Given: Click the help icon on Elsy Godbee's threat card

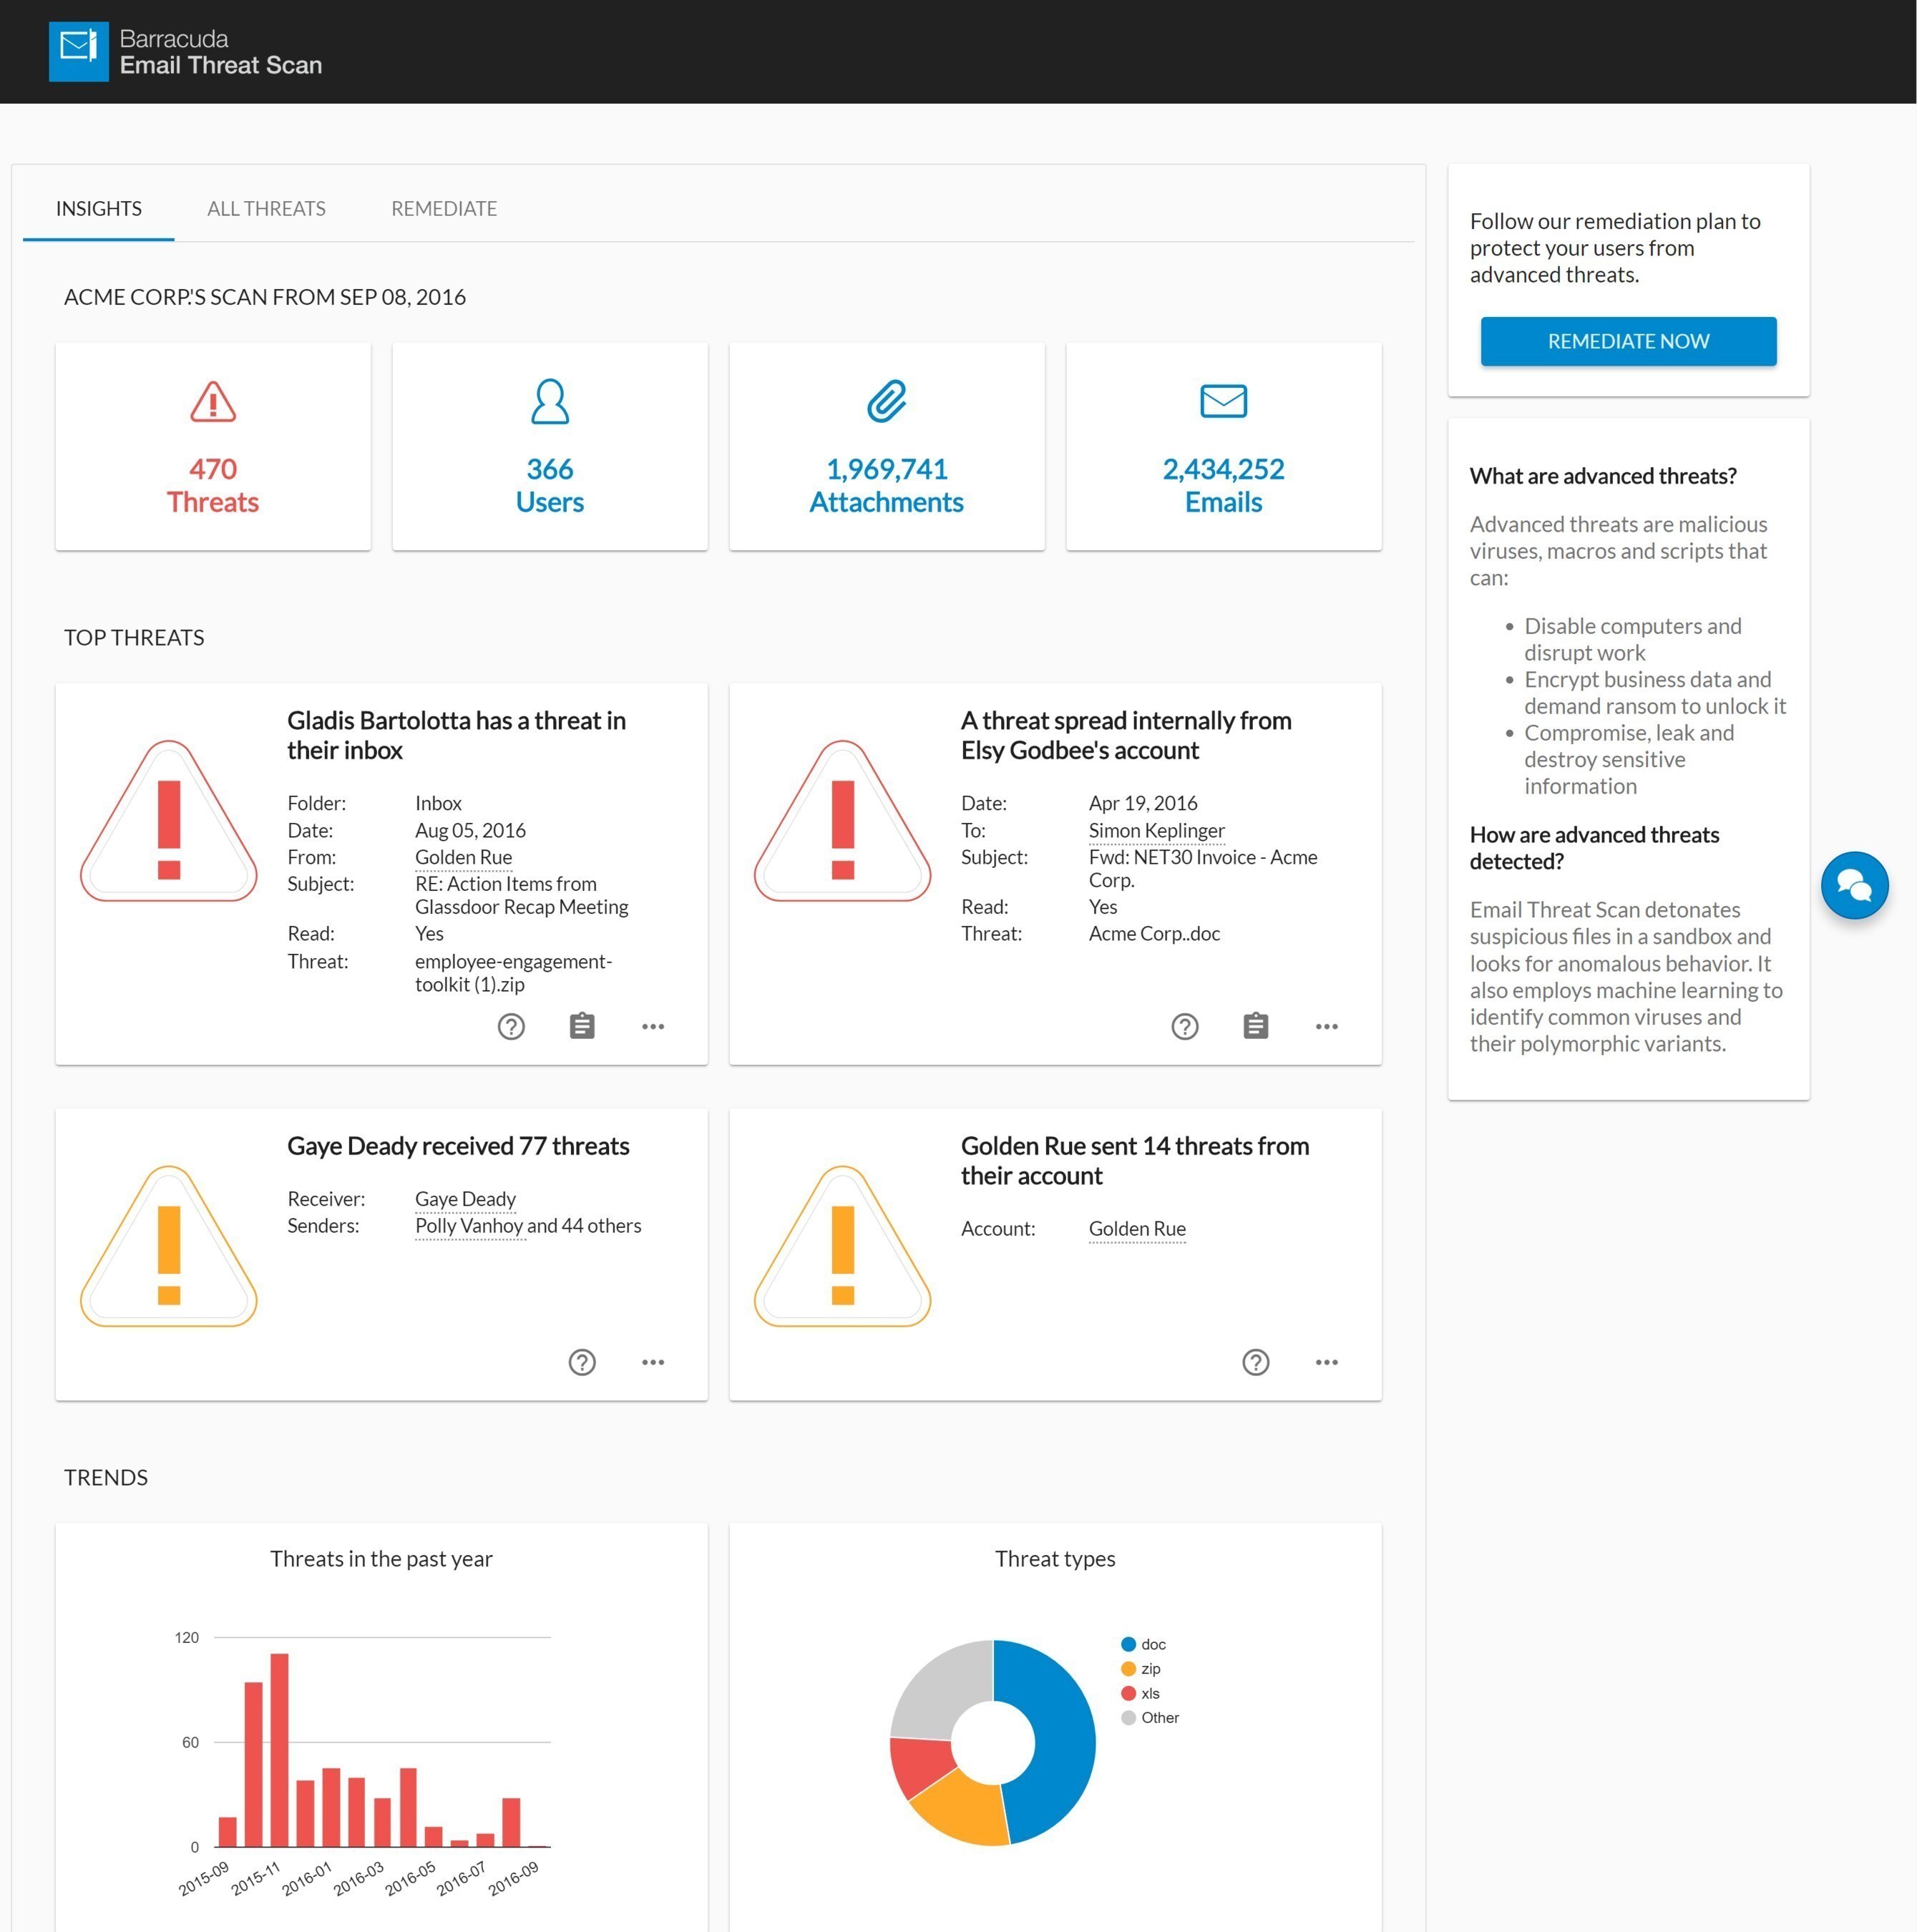Looking at the screenshot, I should coord(1185,1026).
